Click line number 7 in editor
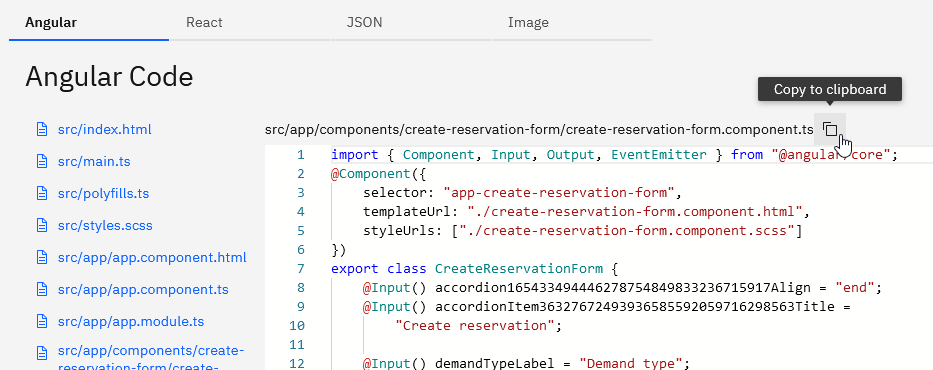Viewport: 933px width, 370px height. (300, 268)
